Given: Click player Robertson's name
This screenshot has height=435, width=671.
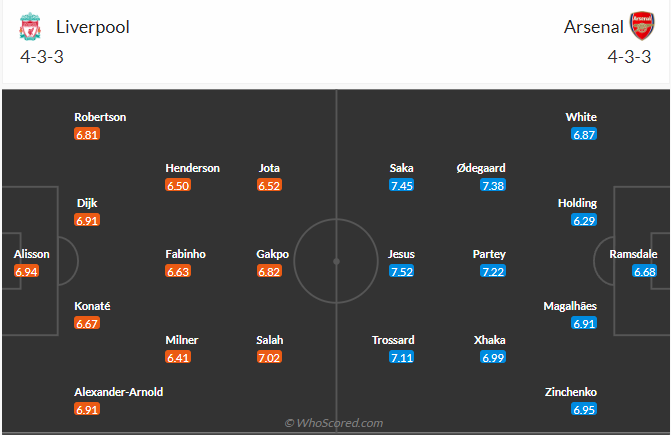Looking at the screenshot, I should coord(100,117).
